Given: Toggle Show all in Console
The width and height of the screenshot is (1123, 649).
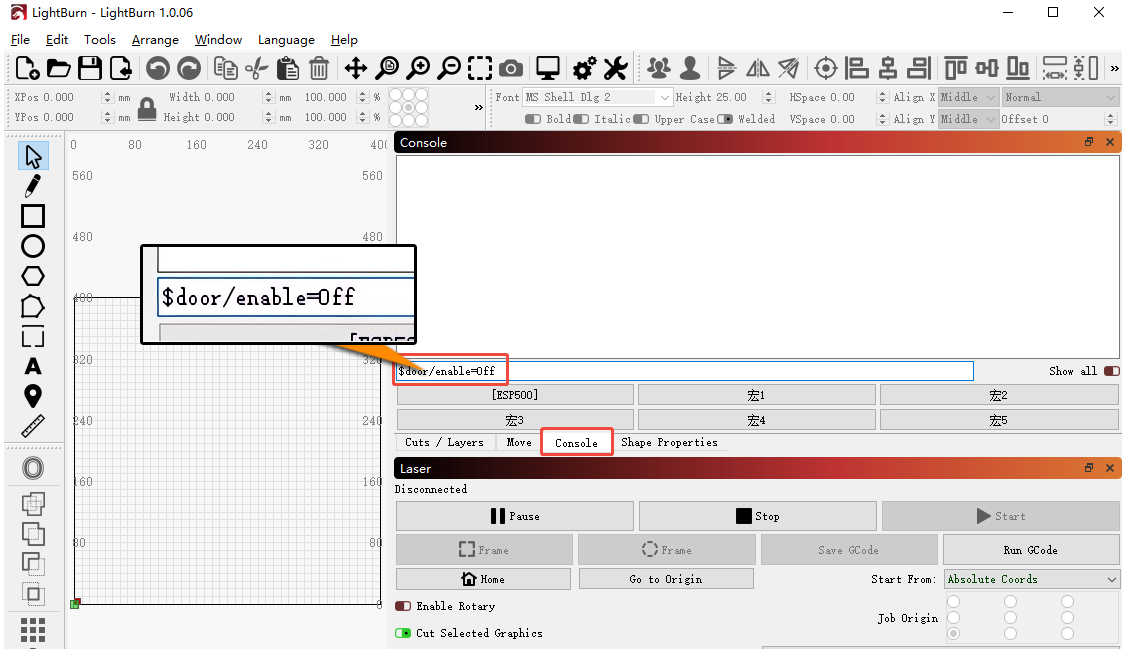Looking at the screenshot, I should tap(1112, 371).
